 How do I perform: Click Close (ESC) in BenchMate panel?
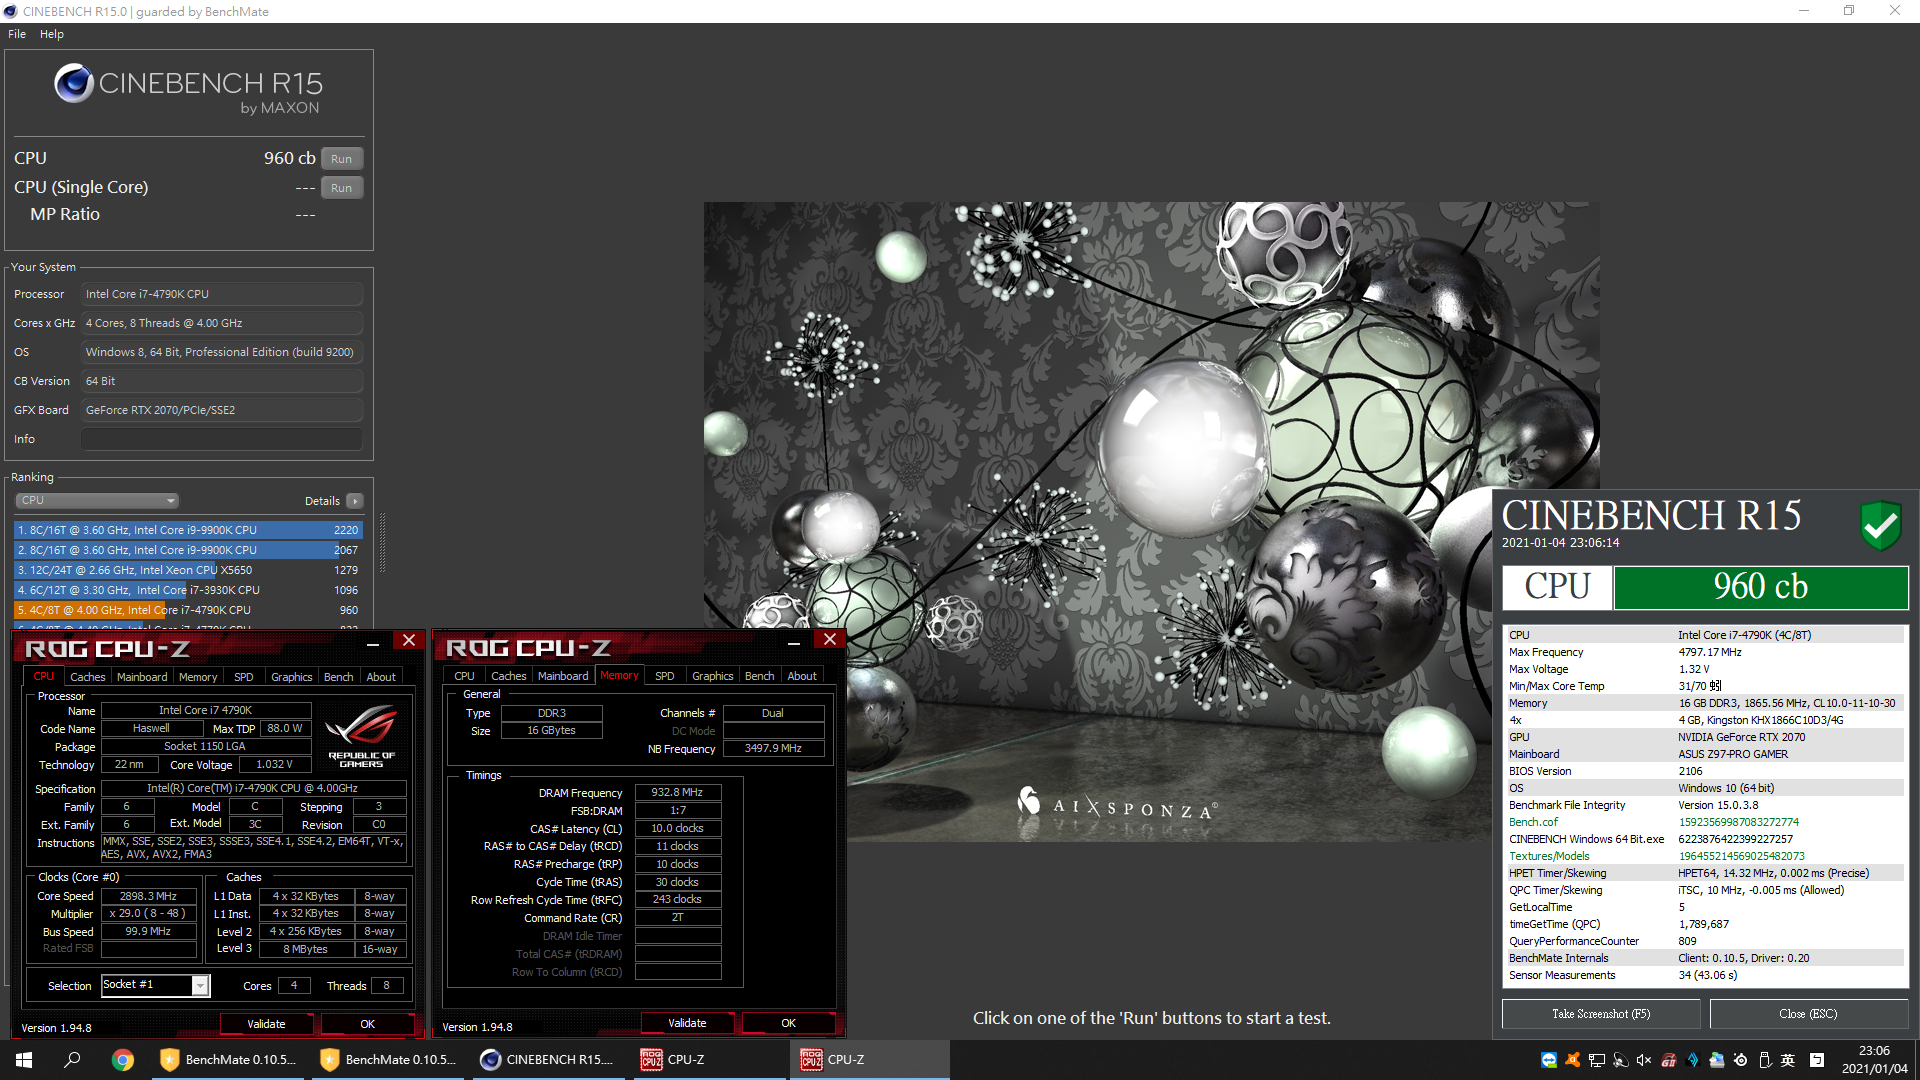pos(1808,1014)
